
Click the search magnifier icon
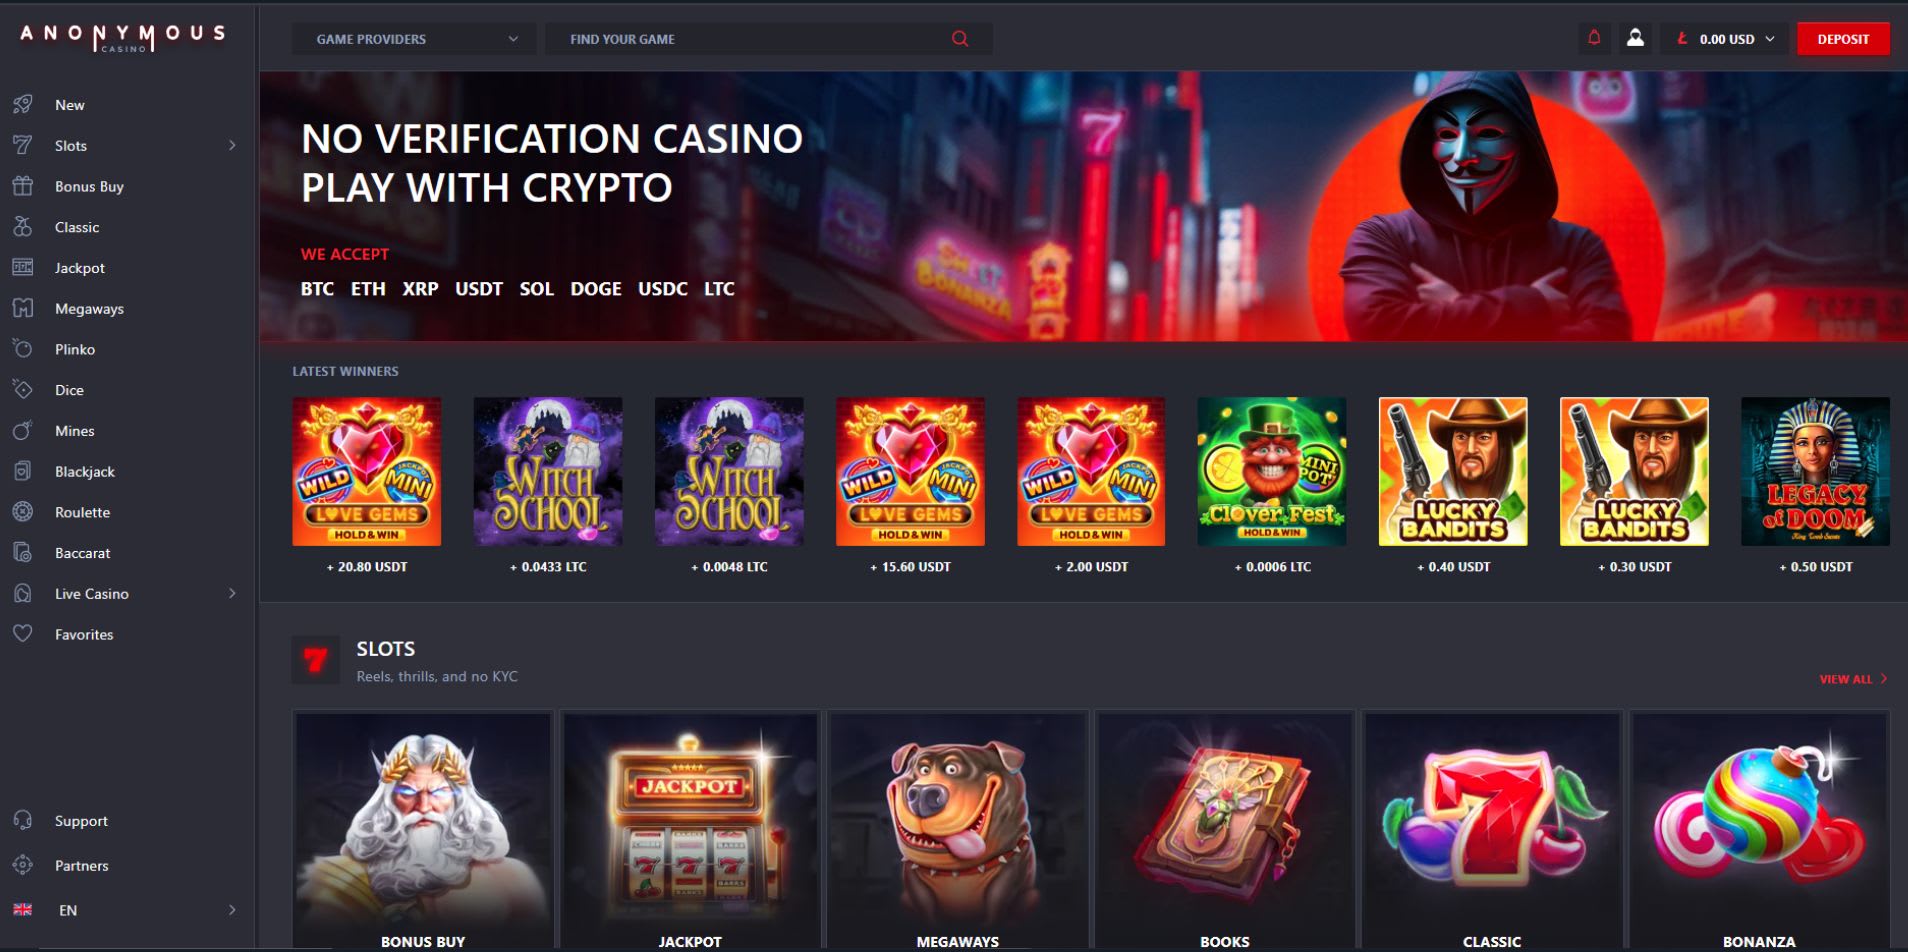coord(960,39)
